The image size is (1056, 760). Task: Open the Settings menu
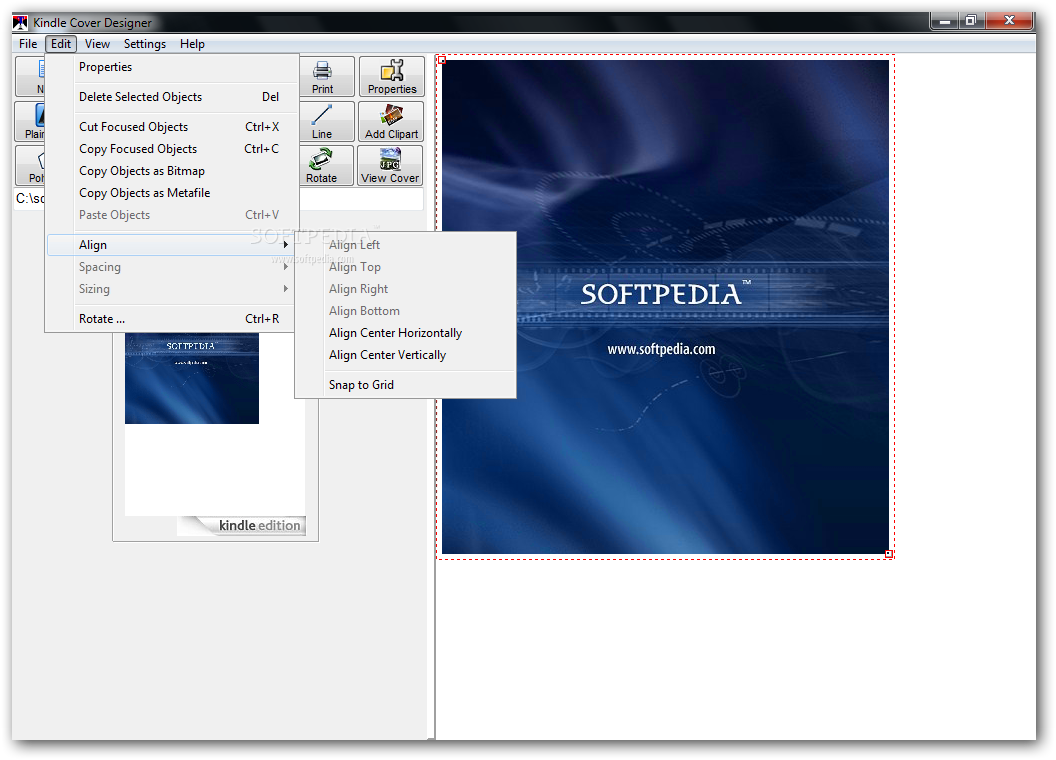(145, 44)
